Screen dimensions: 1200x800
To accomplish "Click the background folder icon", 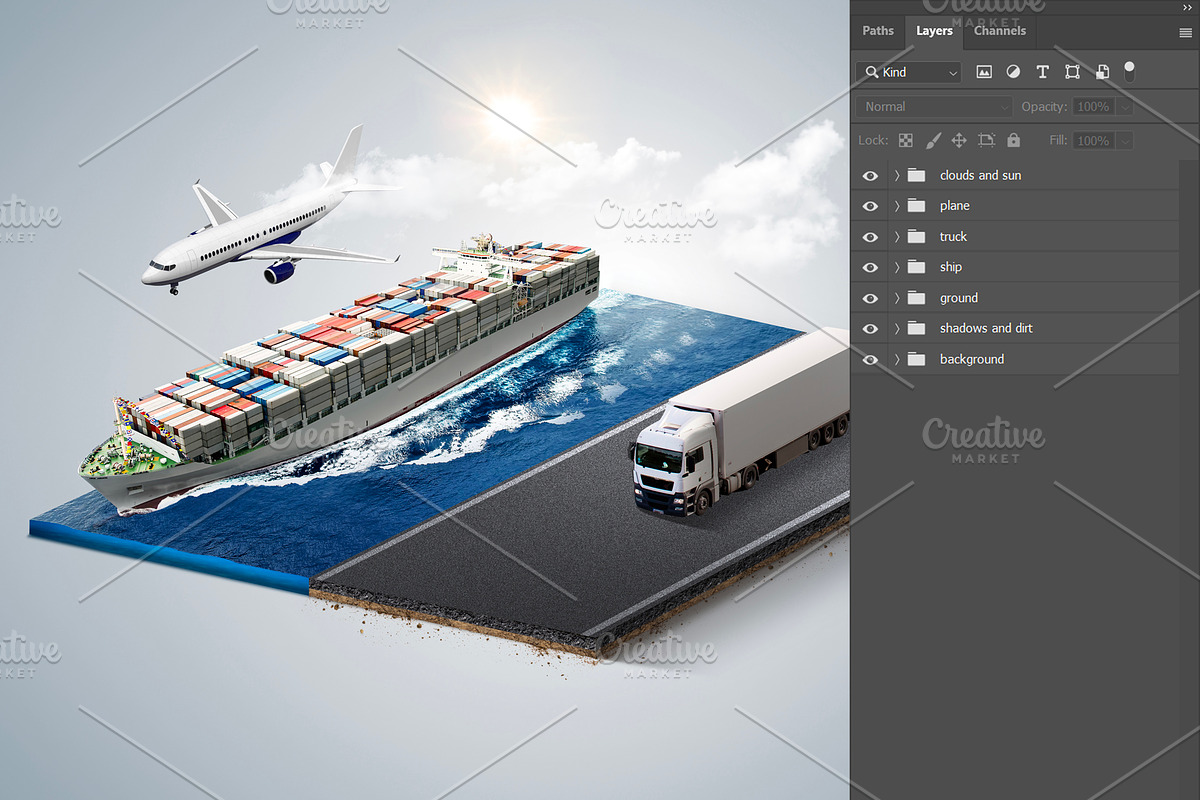I will (916, 359).
